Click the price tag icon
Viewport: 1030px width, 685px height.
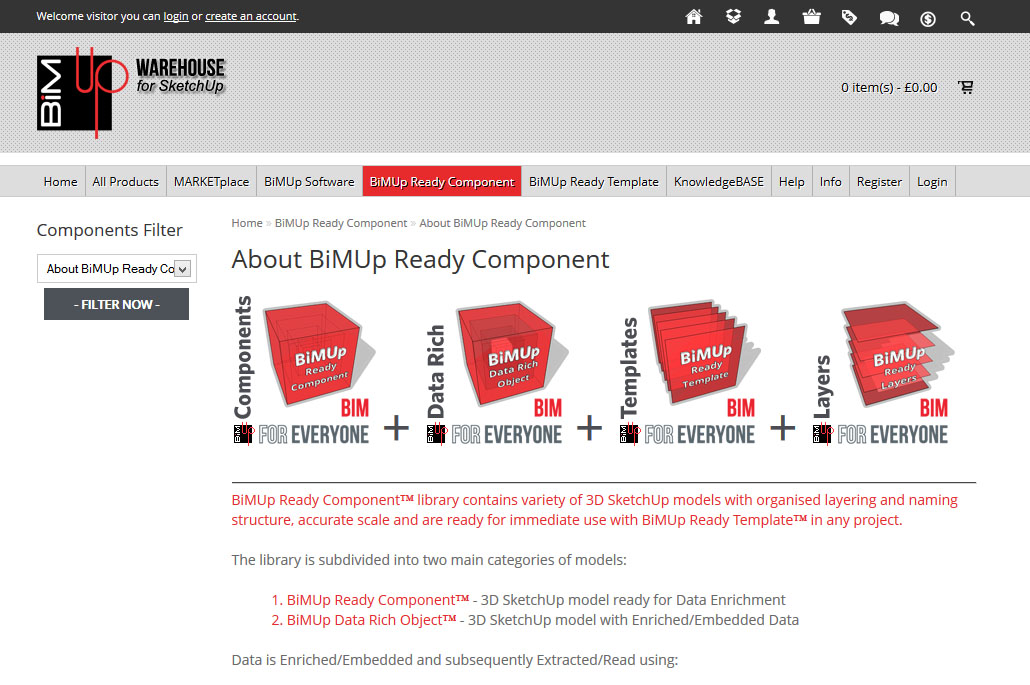[x=849, y=17]
